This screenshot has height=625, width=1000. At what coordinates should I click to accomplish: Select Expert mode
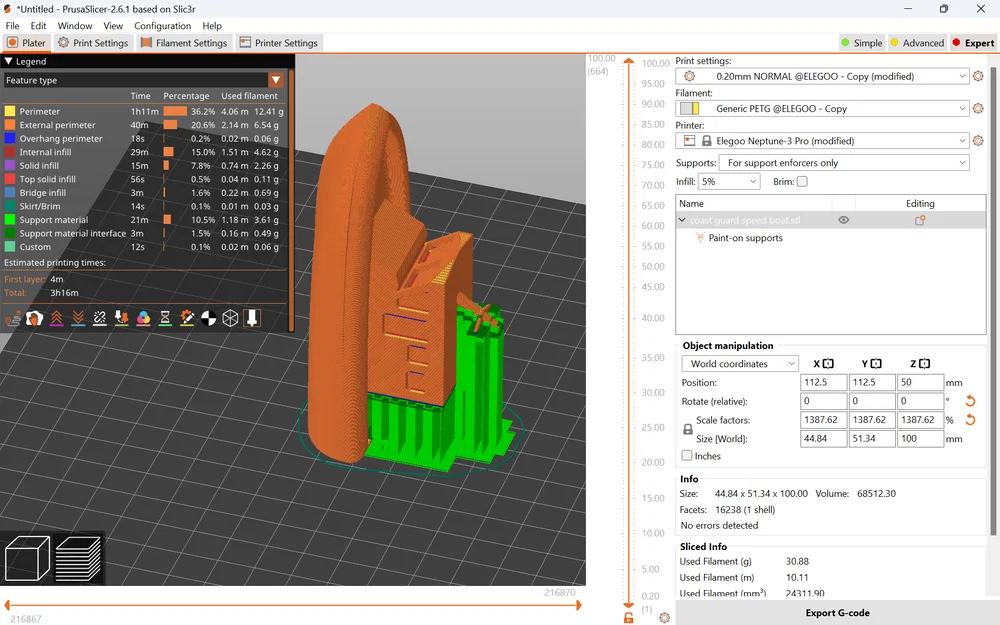(973, 43)
